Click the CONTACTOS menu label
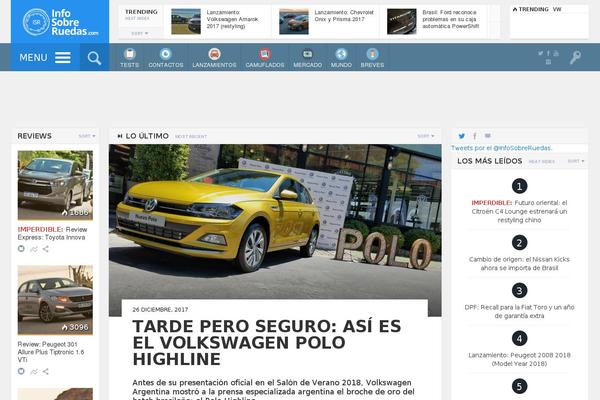600x400 pixels. click(x=166, y=65)
